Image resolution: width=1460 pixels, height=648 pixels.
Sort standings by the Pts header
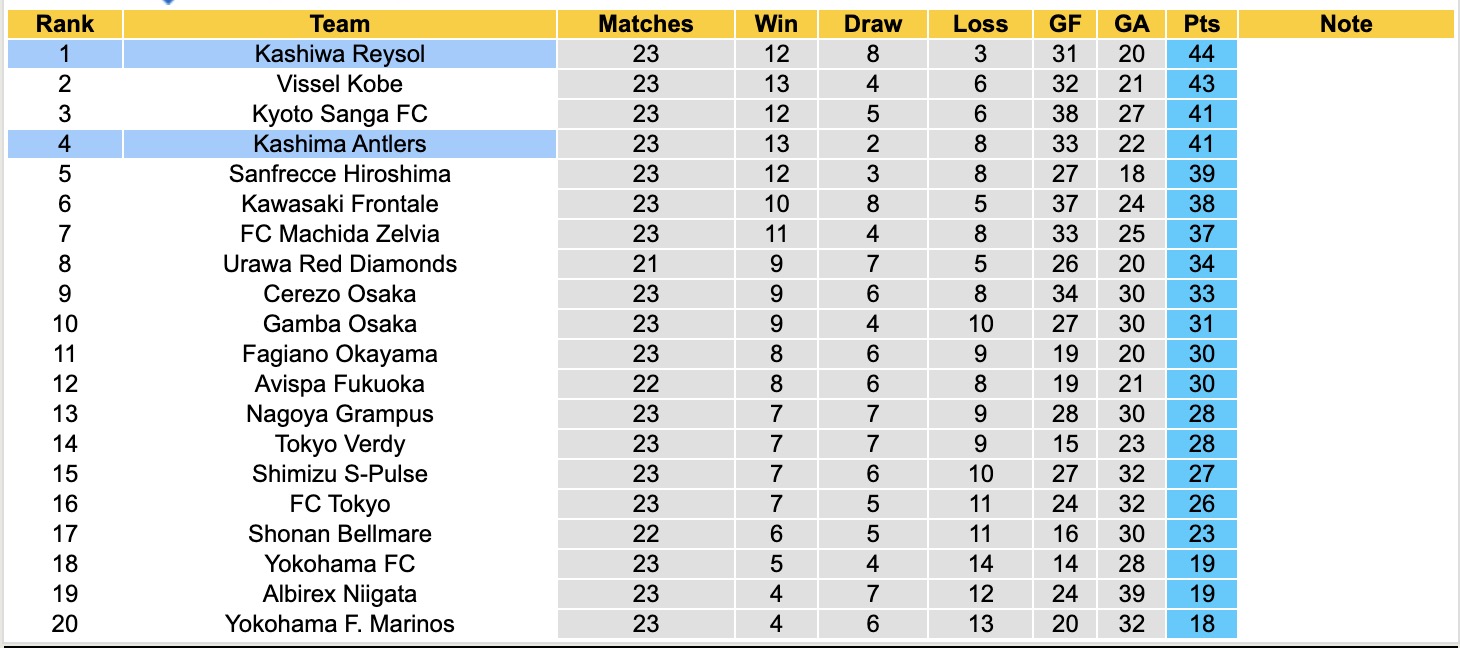click(1201, 24)
